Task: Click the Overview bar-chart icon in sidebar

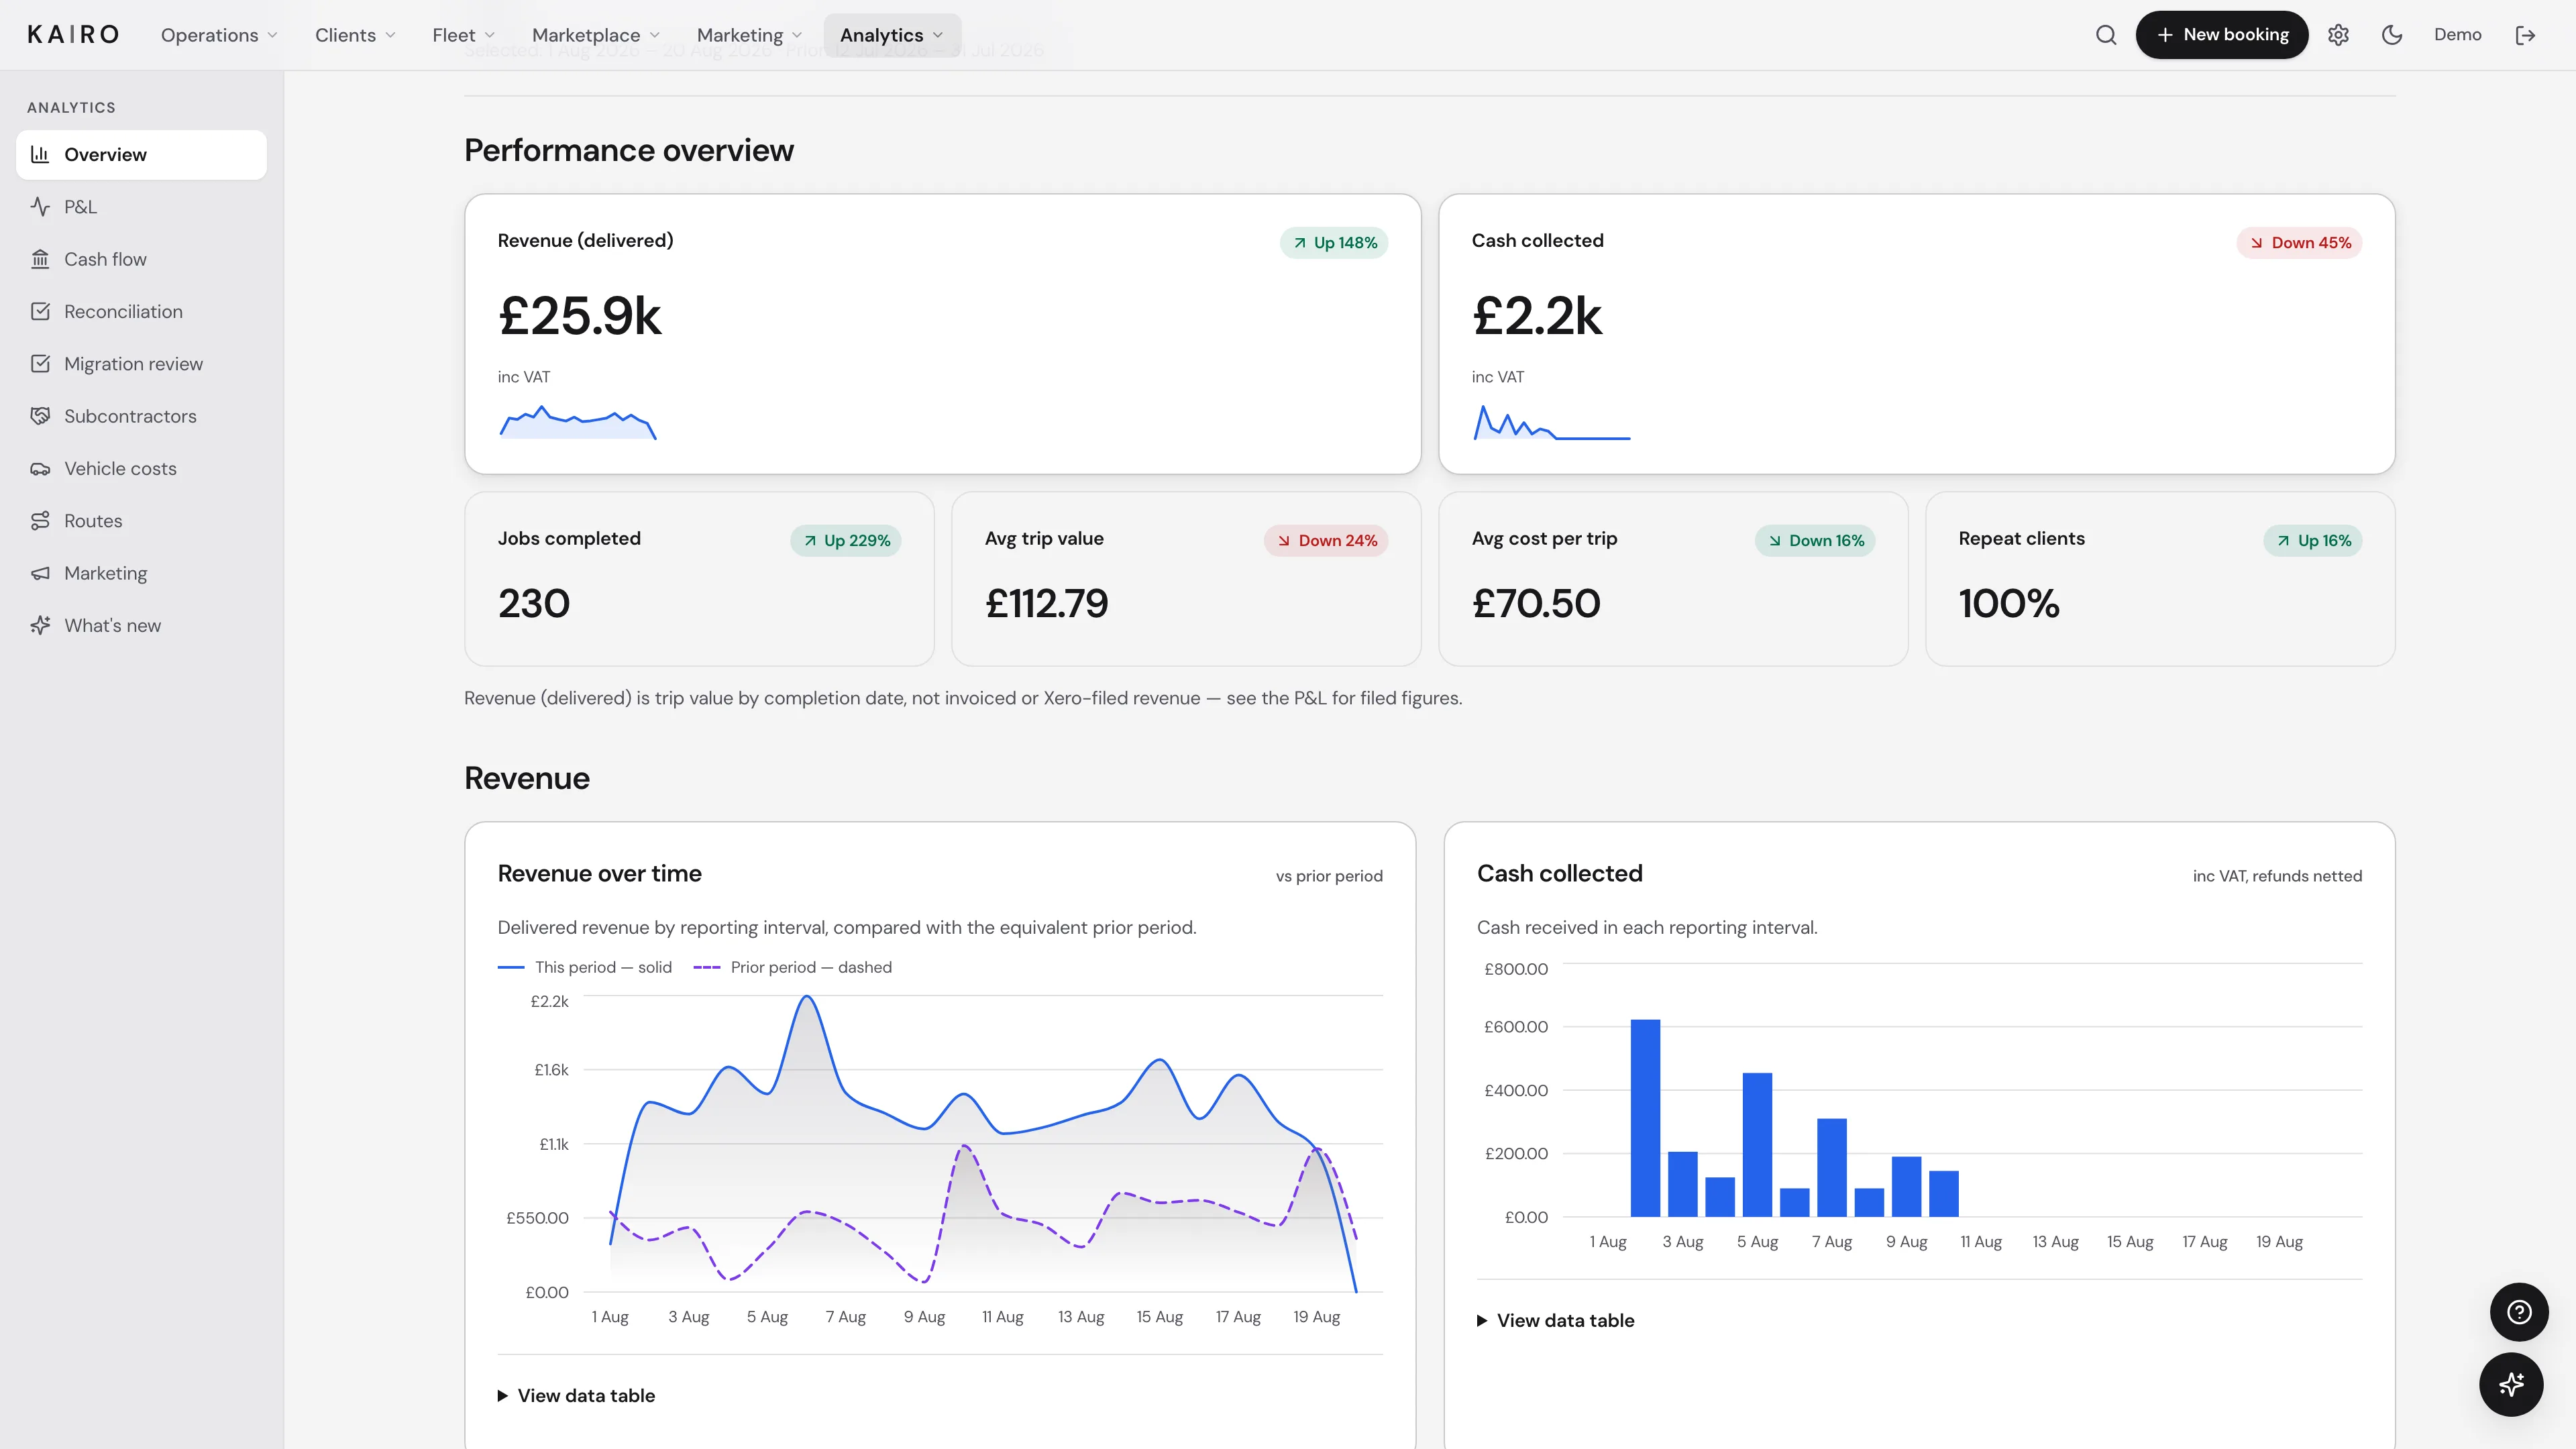Action: [40, 154]
